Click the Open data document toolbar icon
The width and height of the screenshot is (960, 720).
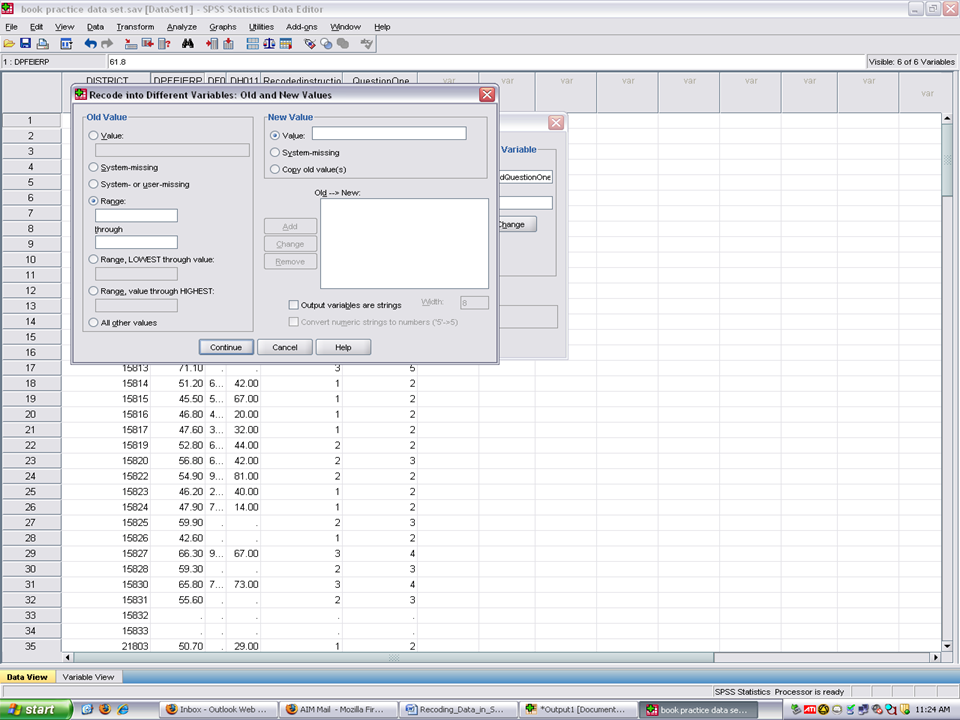(9, 44)
